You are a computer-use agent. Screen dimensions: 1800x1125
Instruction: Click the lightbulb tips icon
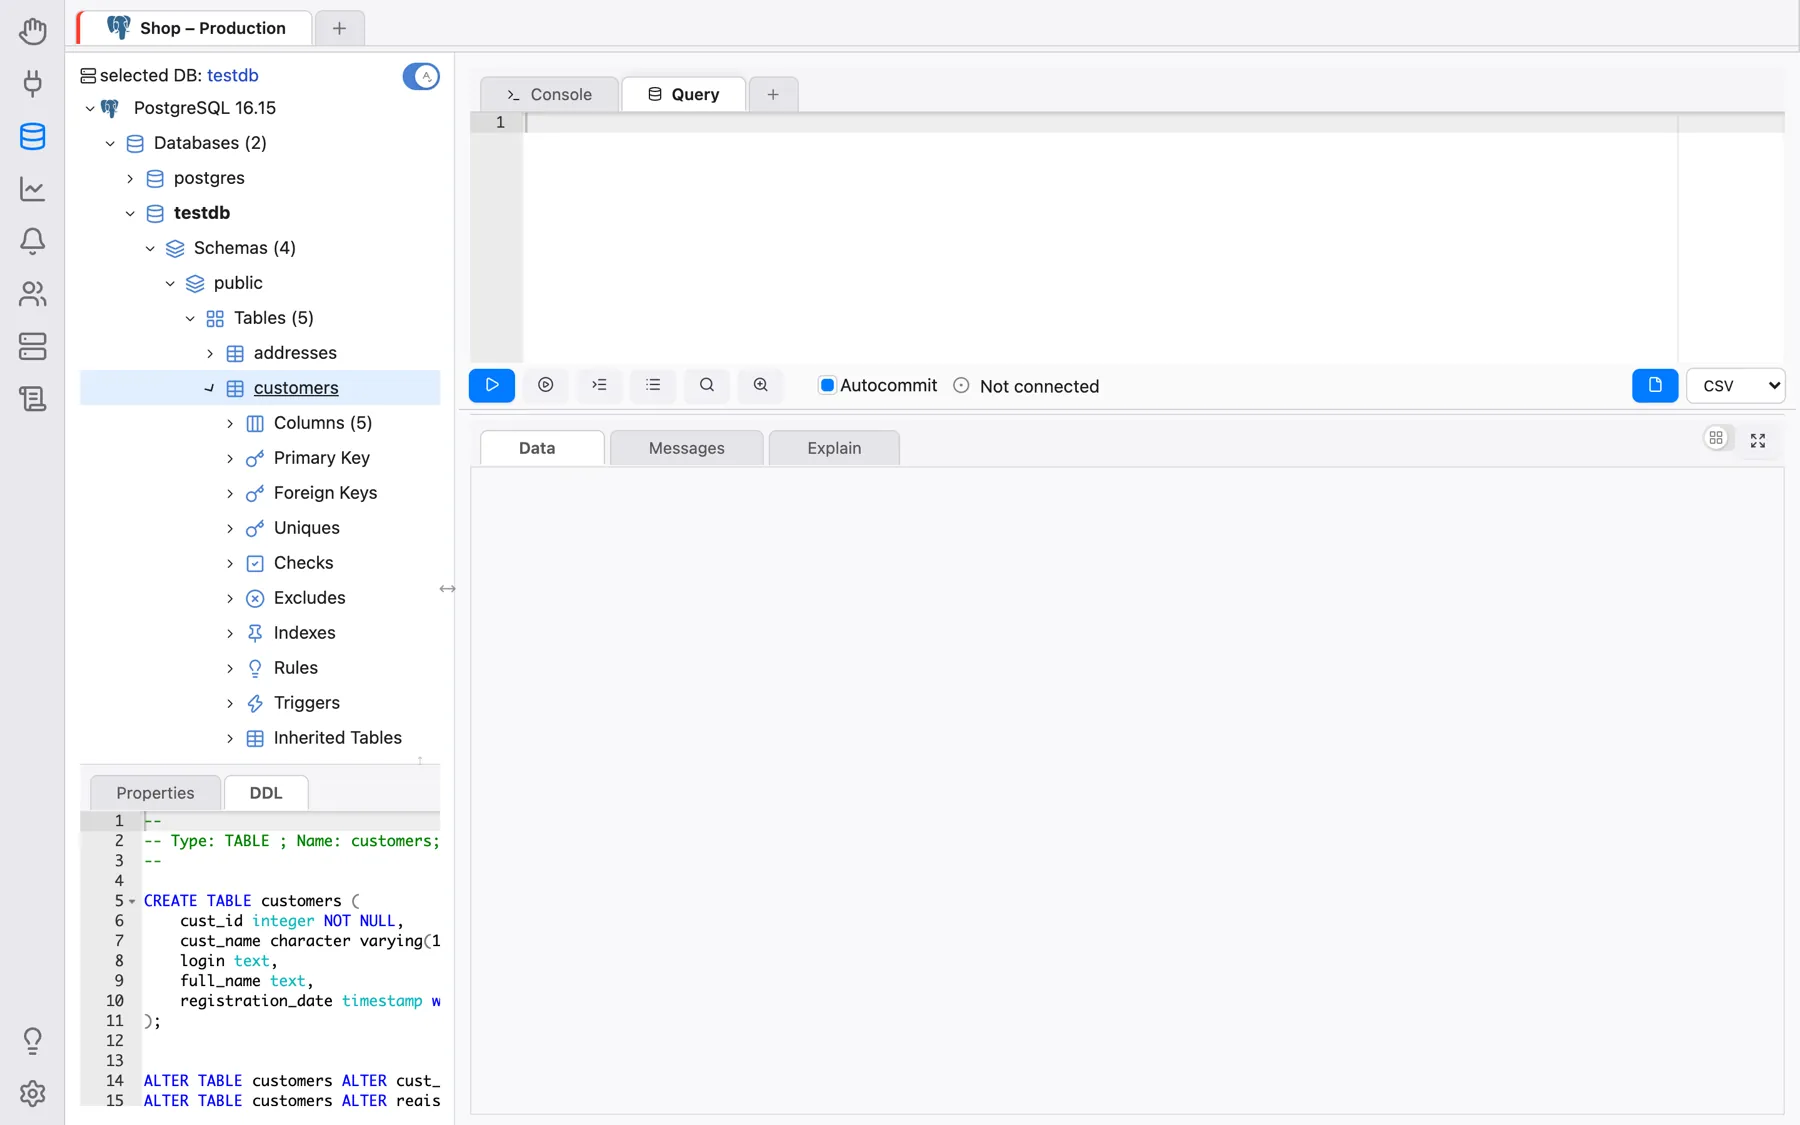pos(32,1041)
